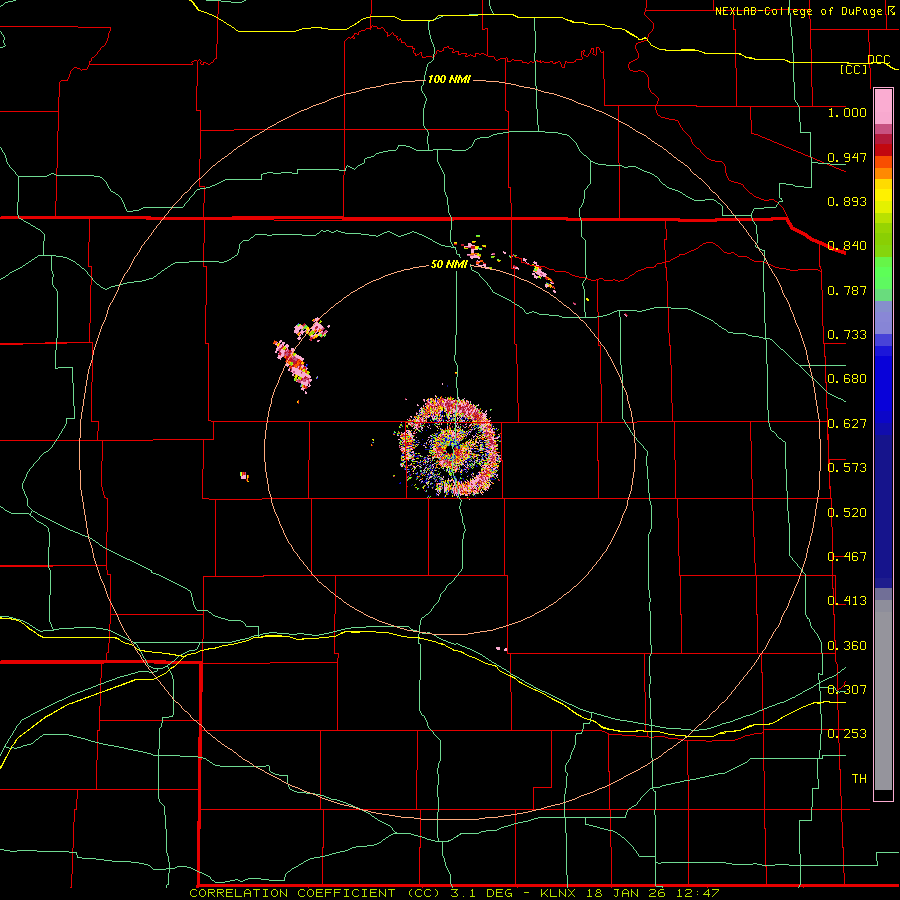The width and height of the screenshot is (900, 900).
Task: Select the 0.467 legend value
Action: click(x=847, y=557)
